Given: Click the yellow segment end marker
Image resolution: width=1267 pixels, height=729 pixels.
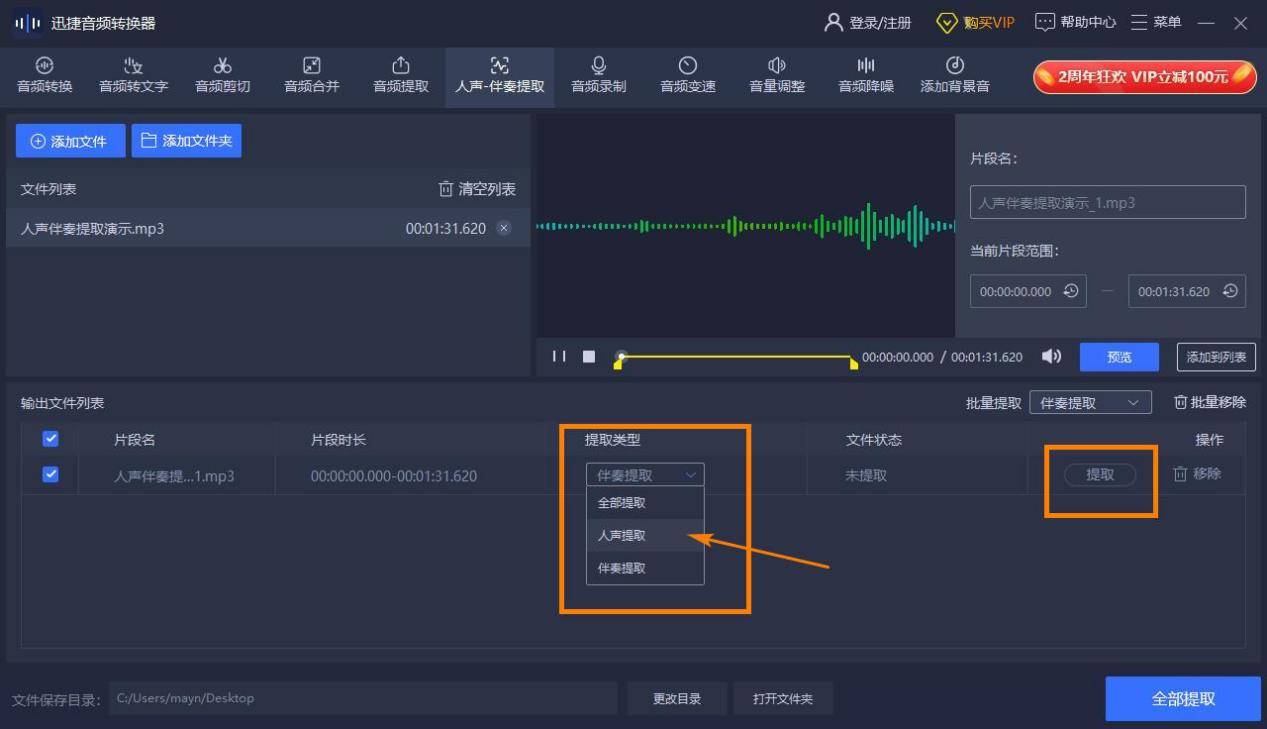Looking at the screenshot, I should (x=853, y=365).
